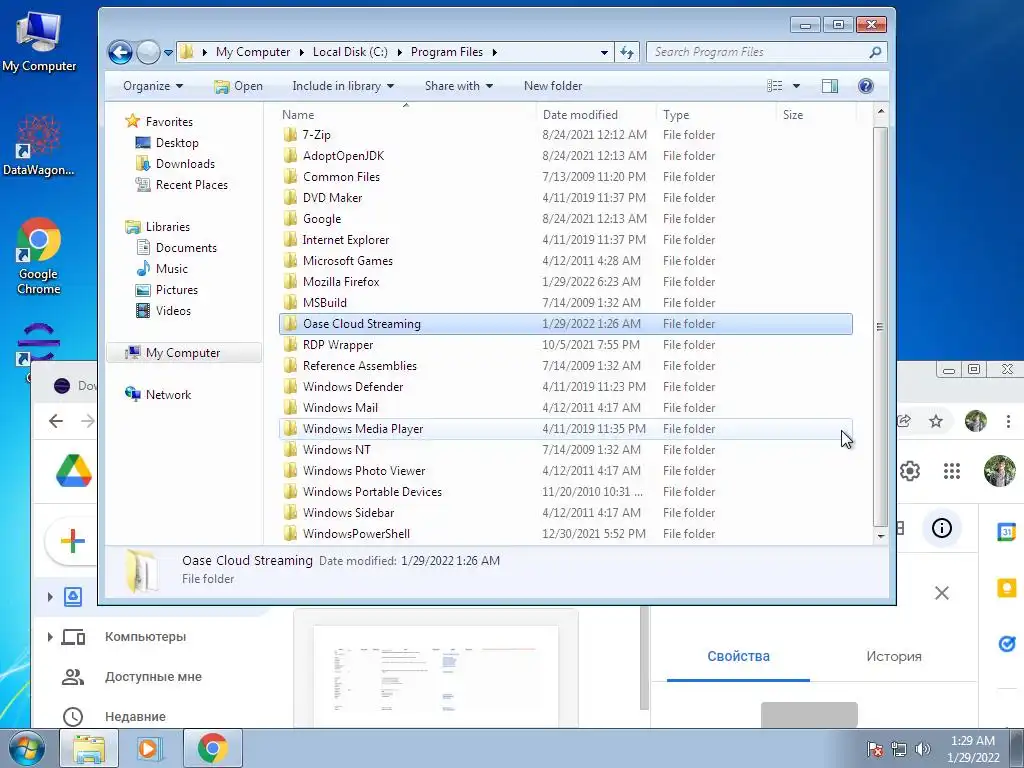Select the Google folder icon

pos(291,219)
